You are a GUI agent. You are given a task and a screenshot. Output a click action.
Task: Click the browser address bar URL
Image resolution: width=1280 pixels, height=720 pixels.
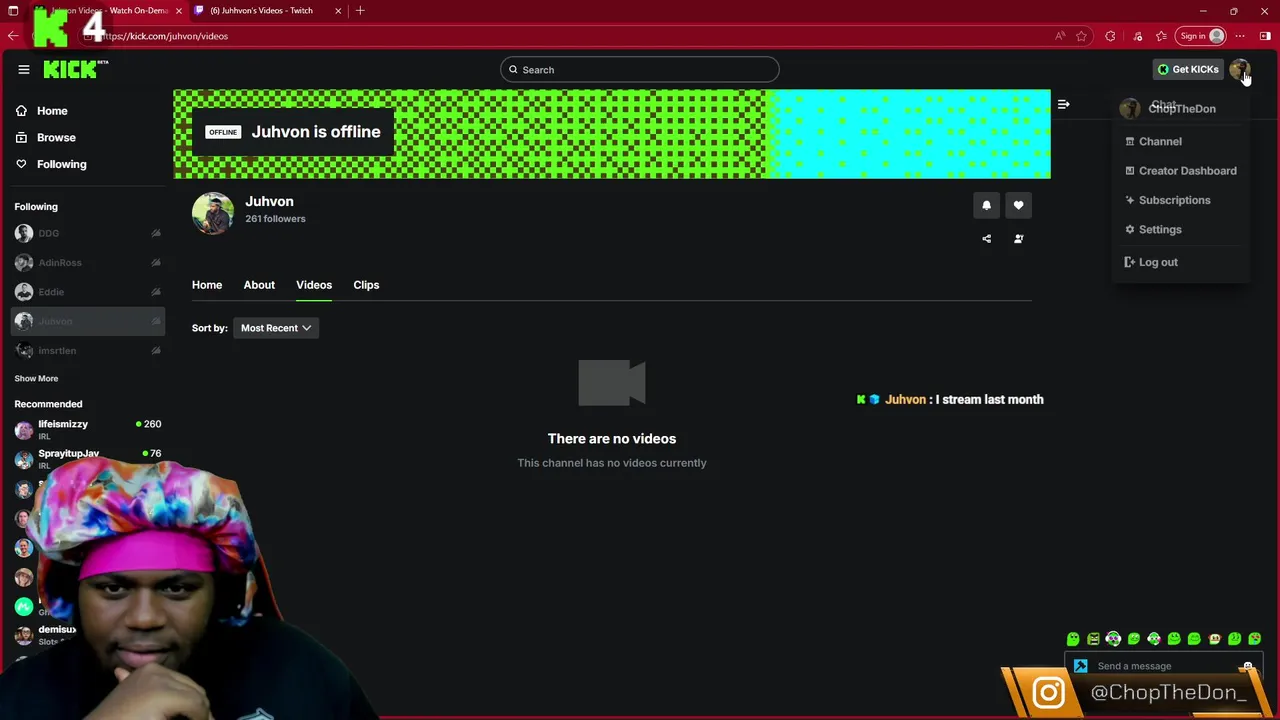tap(164, 36)
